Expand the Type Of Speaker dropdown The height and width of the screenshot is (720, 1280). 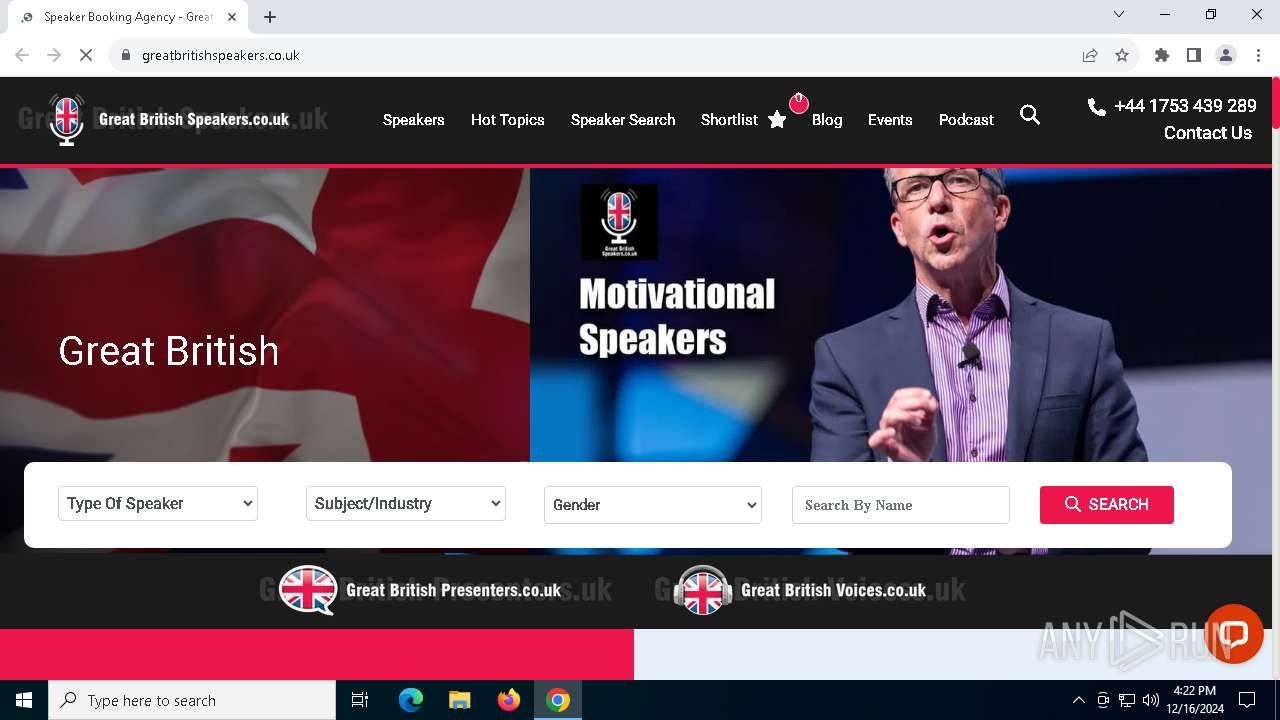[158, 503]
